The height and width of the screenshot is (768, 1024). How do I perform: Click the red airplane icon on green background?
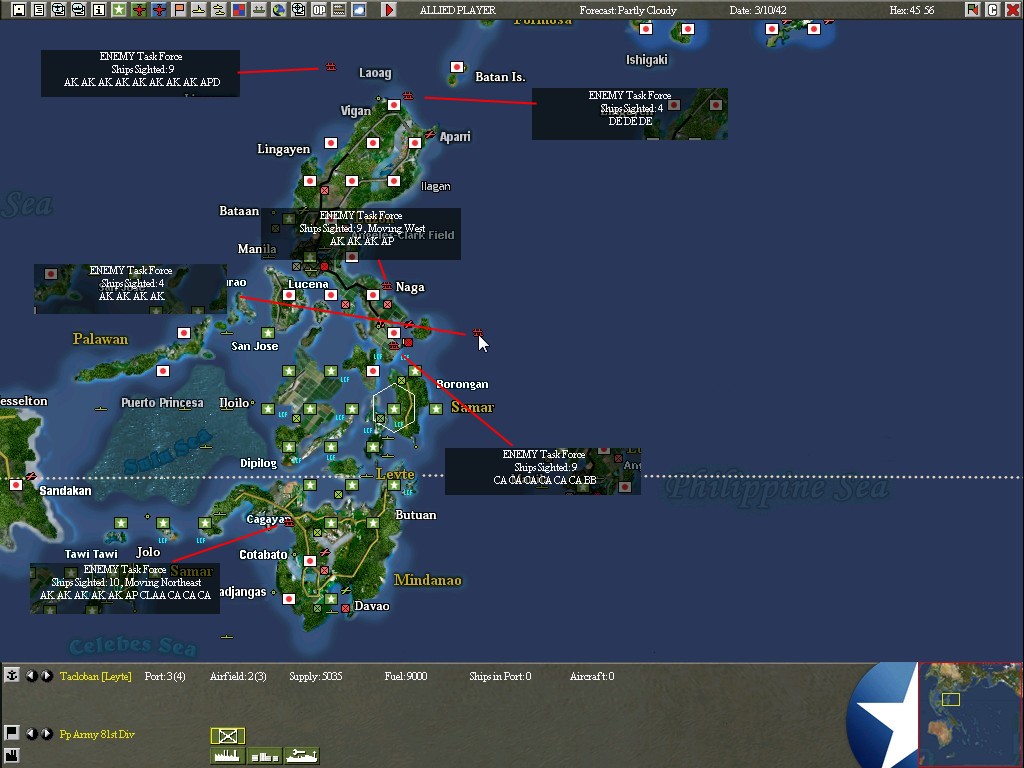pos(138,10)
